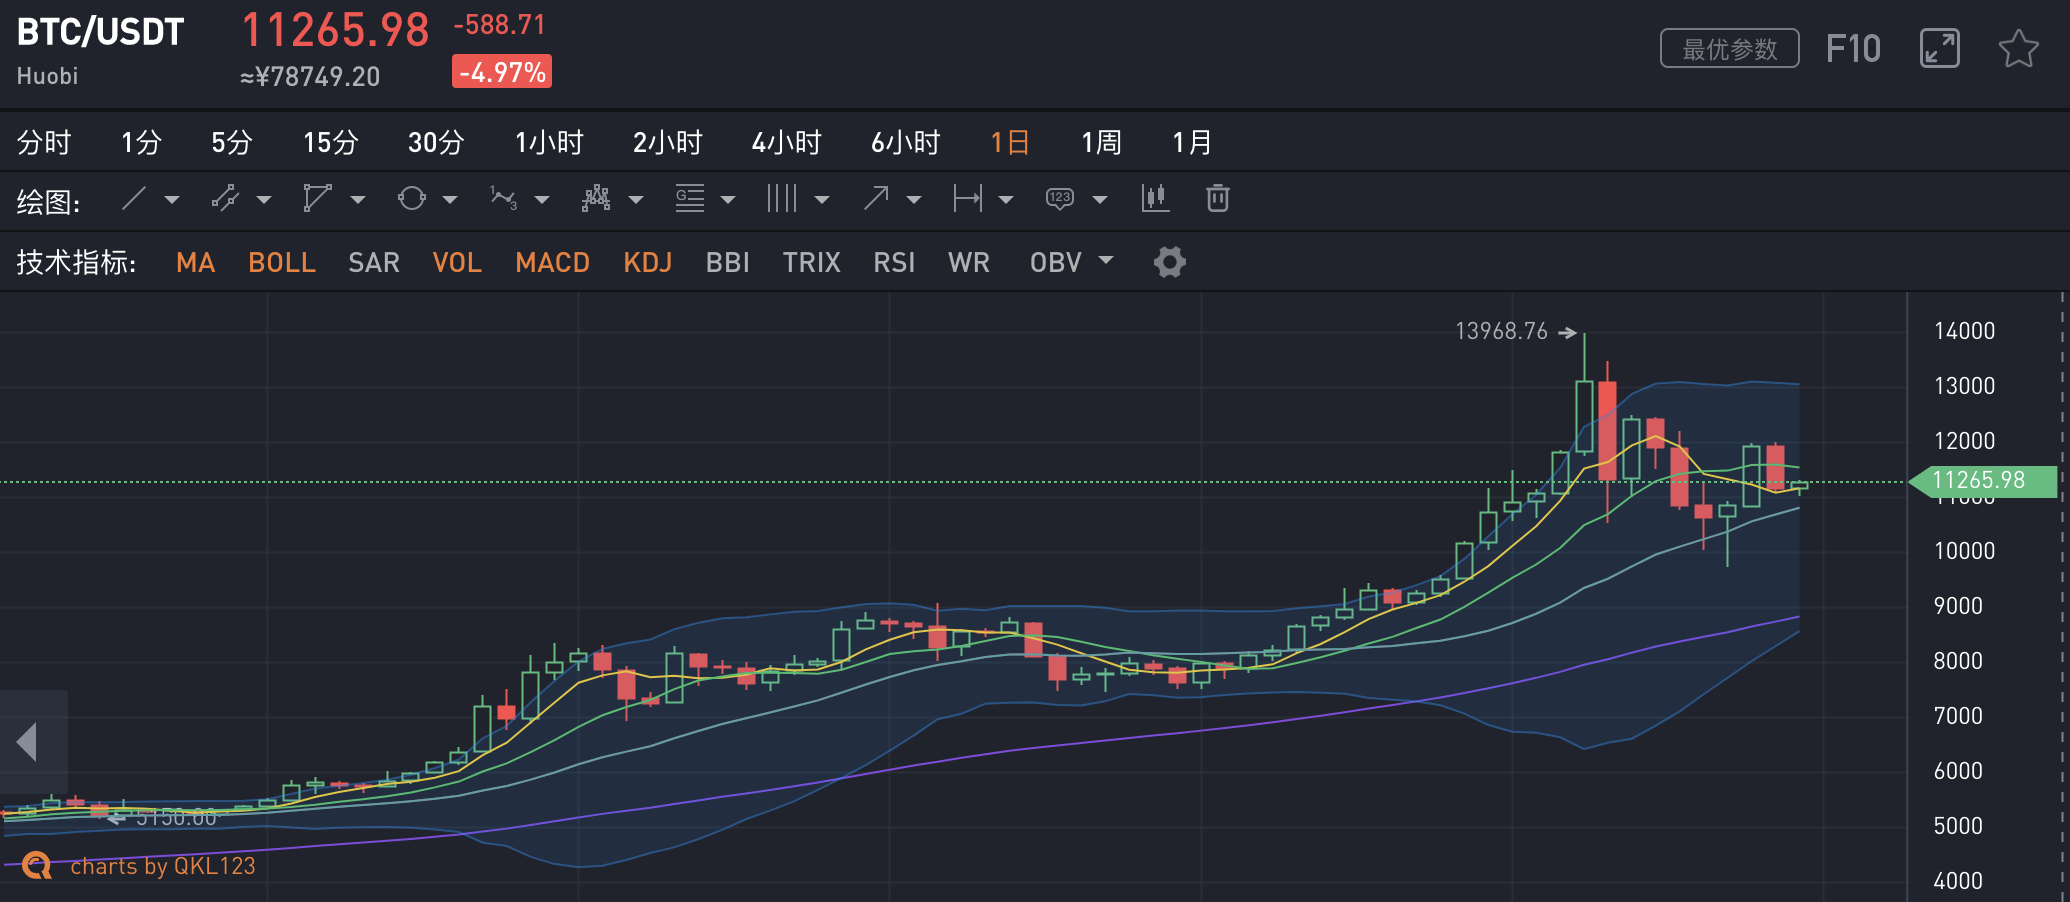Open charts by QKL123 link
2070x902 pixels.
[x=163, y=866]
